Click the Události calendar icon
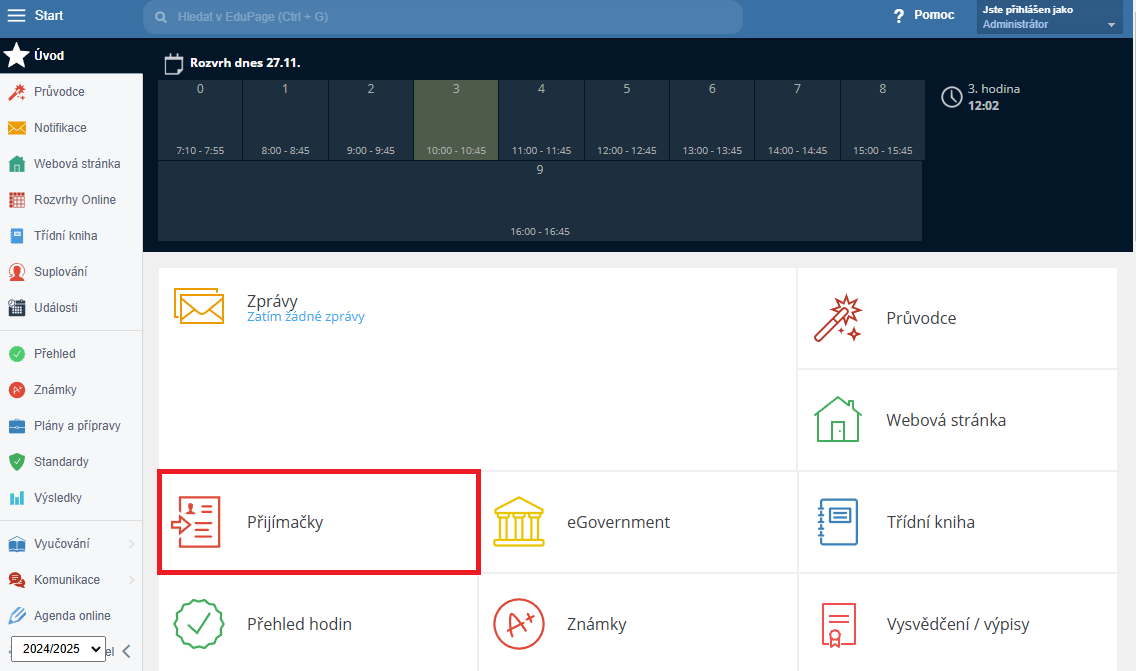 pos(16,307)
